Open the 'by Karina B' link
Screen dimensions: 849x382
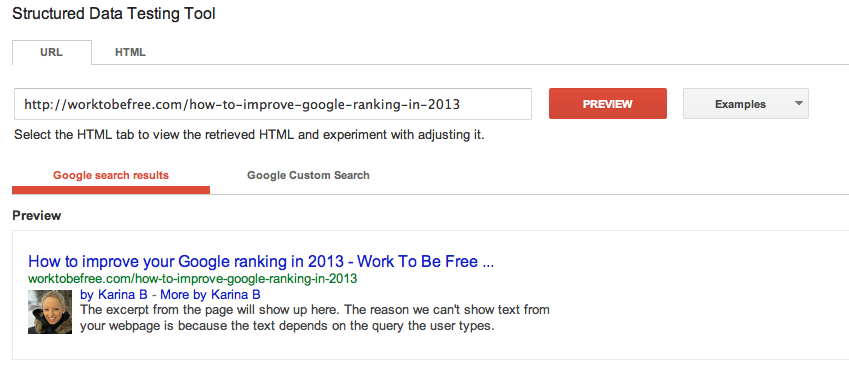[x=113, y=295]
